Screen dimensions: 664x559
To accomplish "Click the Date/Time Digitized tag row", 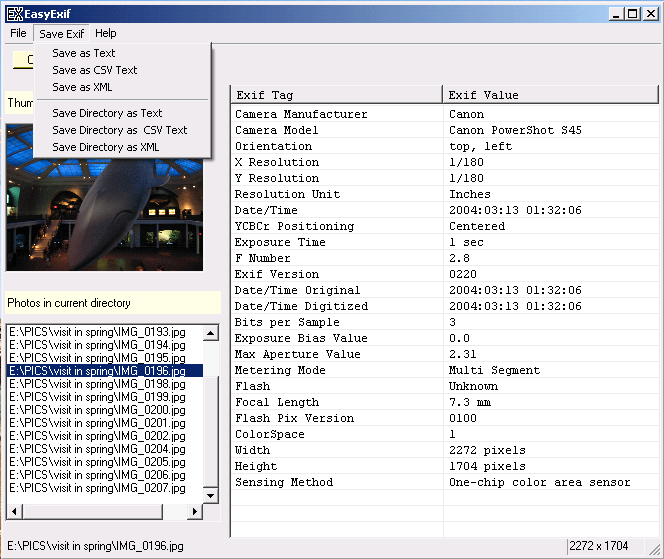I will pyautogui.click(x=338, y=306).
